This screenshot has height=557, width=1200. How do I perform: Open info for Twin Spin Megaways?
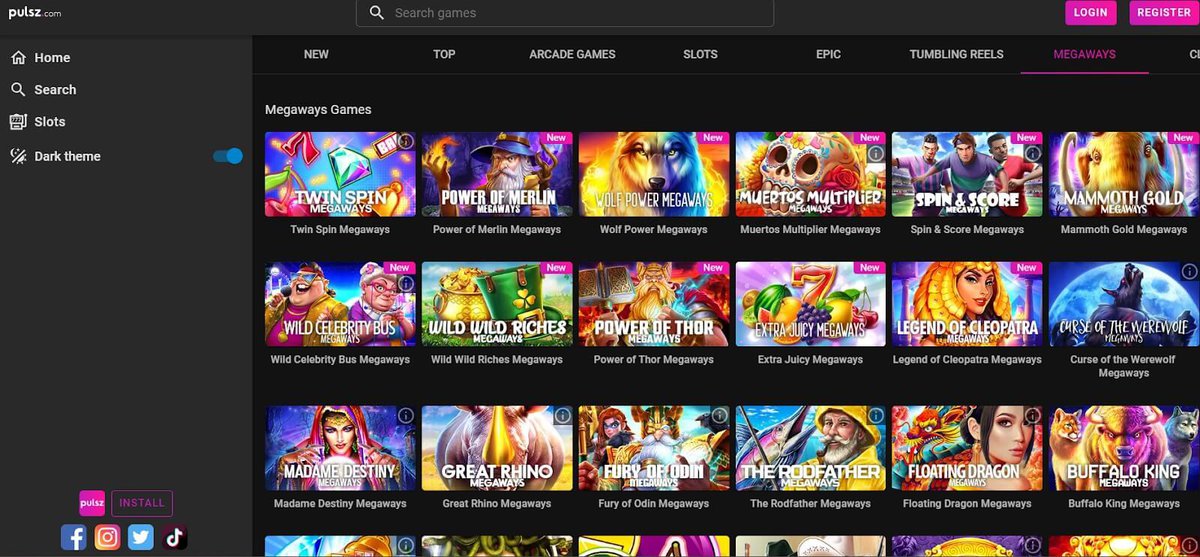point(406,141)
